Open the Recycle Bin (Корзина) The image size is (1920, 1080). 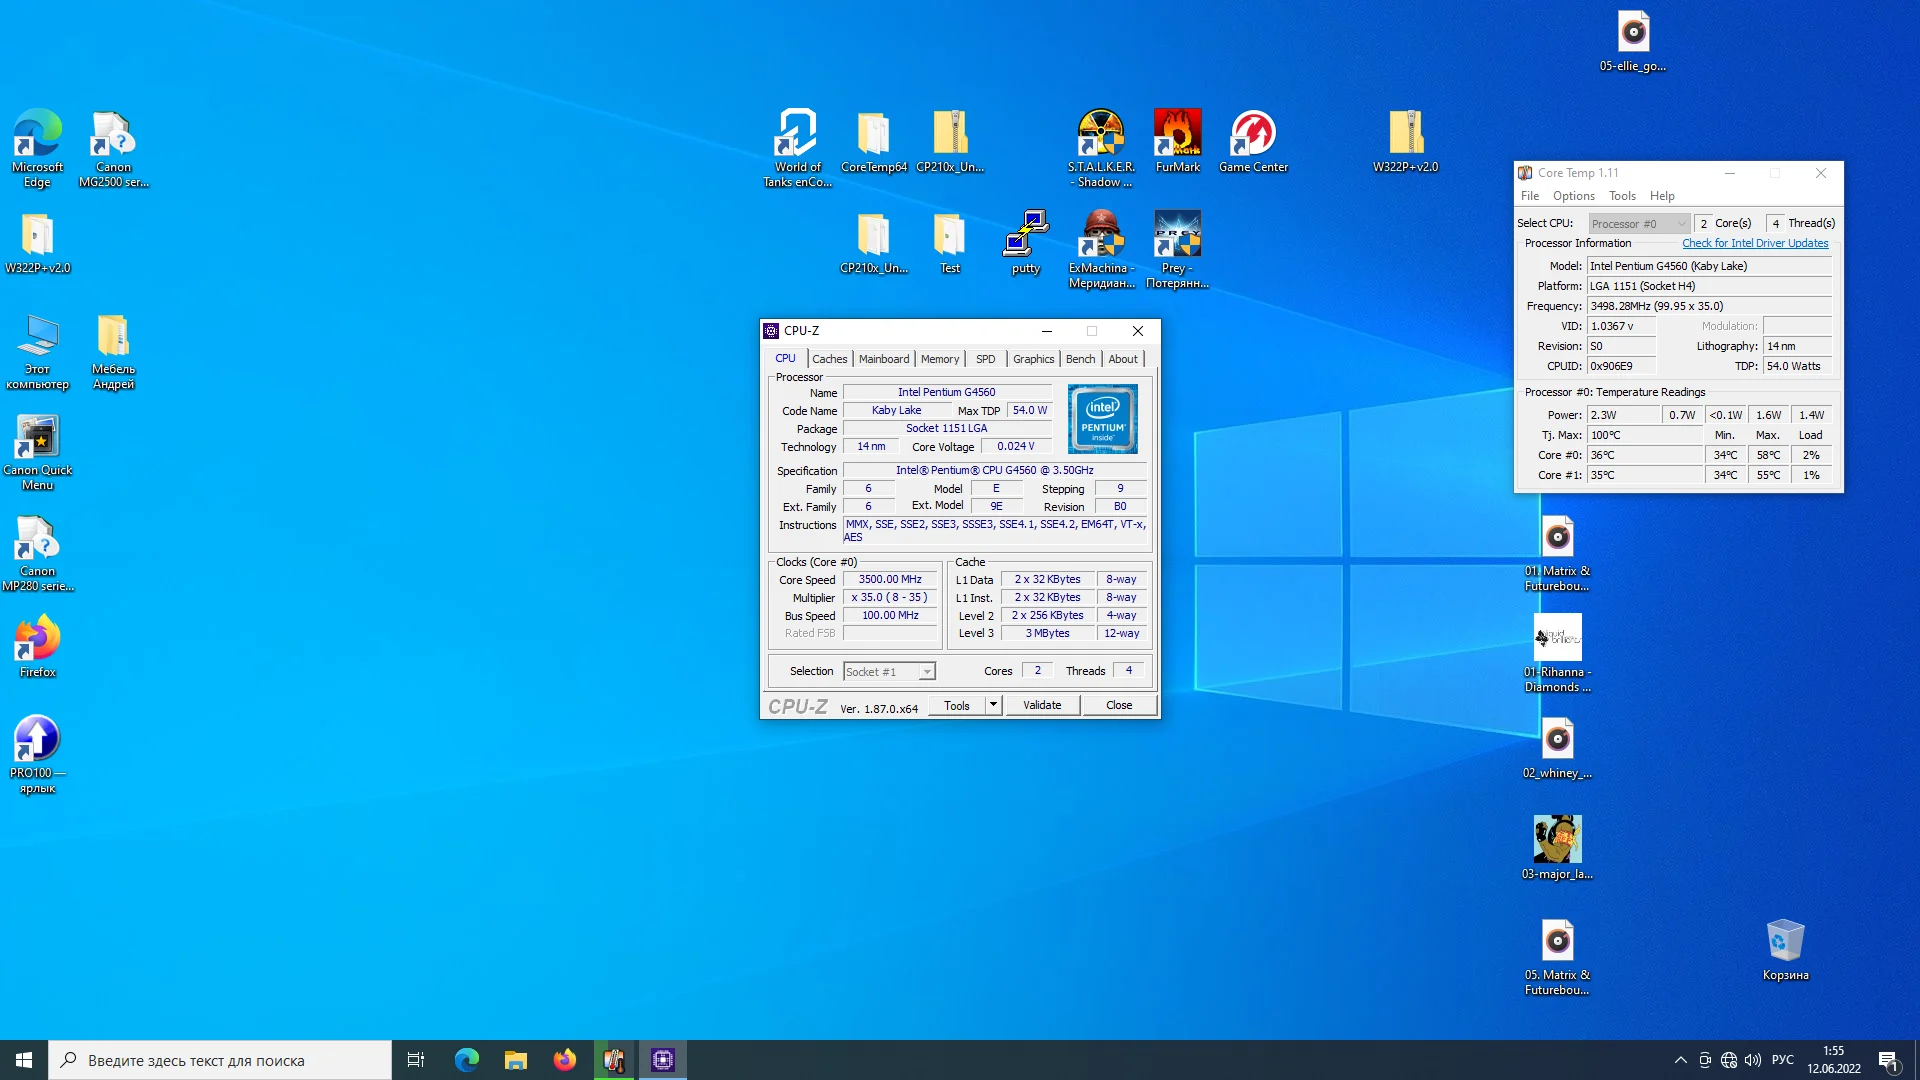[1785, 942]
